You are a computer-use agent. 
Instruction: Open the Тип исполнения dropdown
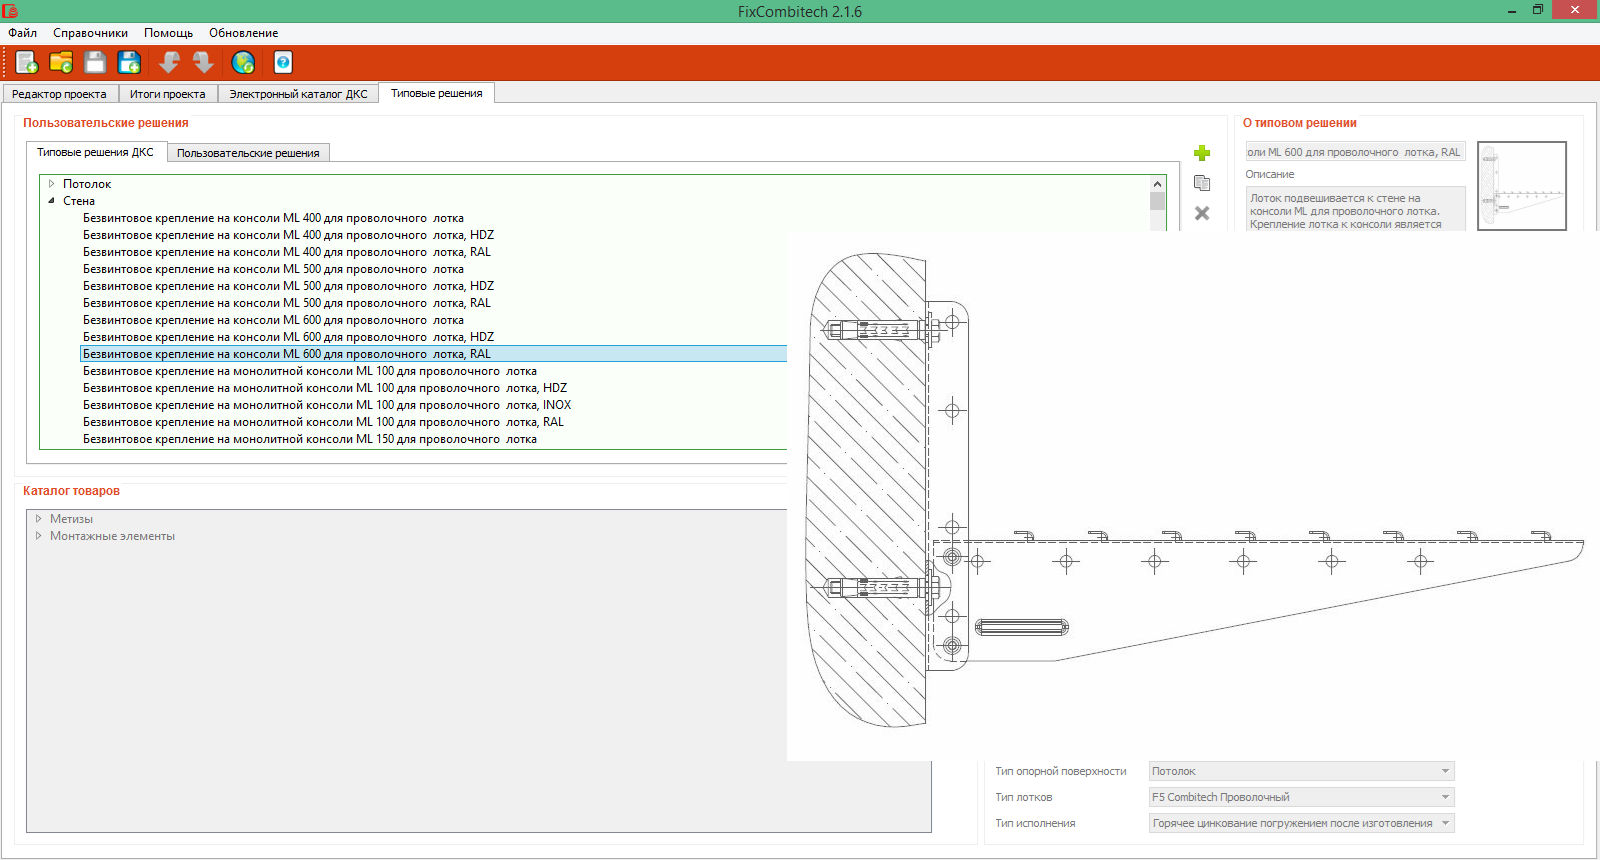[x=1301, y=823]
